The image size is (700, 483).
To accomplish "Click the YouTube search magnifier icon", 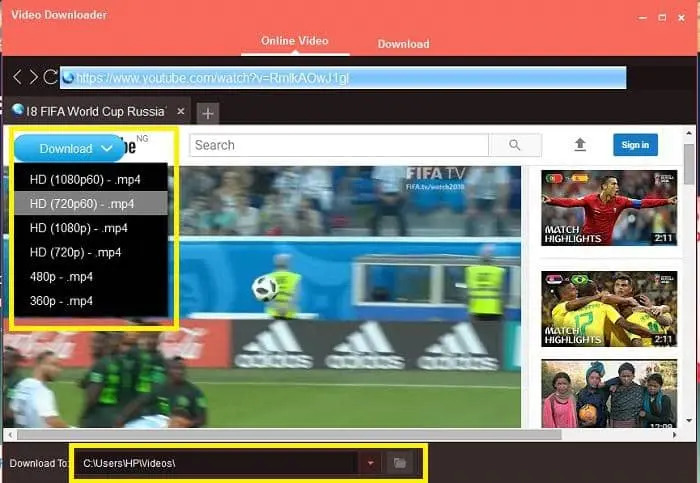I will (x=515, y=145).
